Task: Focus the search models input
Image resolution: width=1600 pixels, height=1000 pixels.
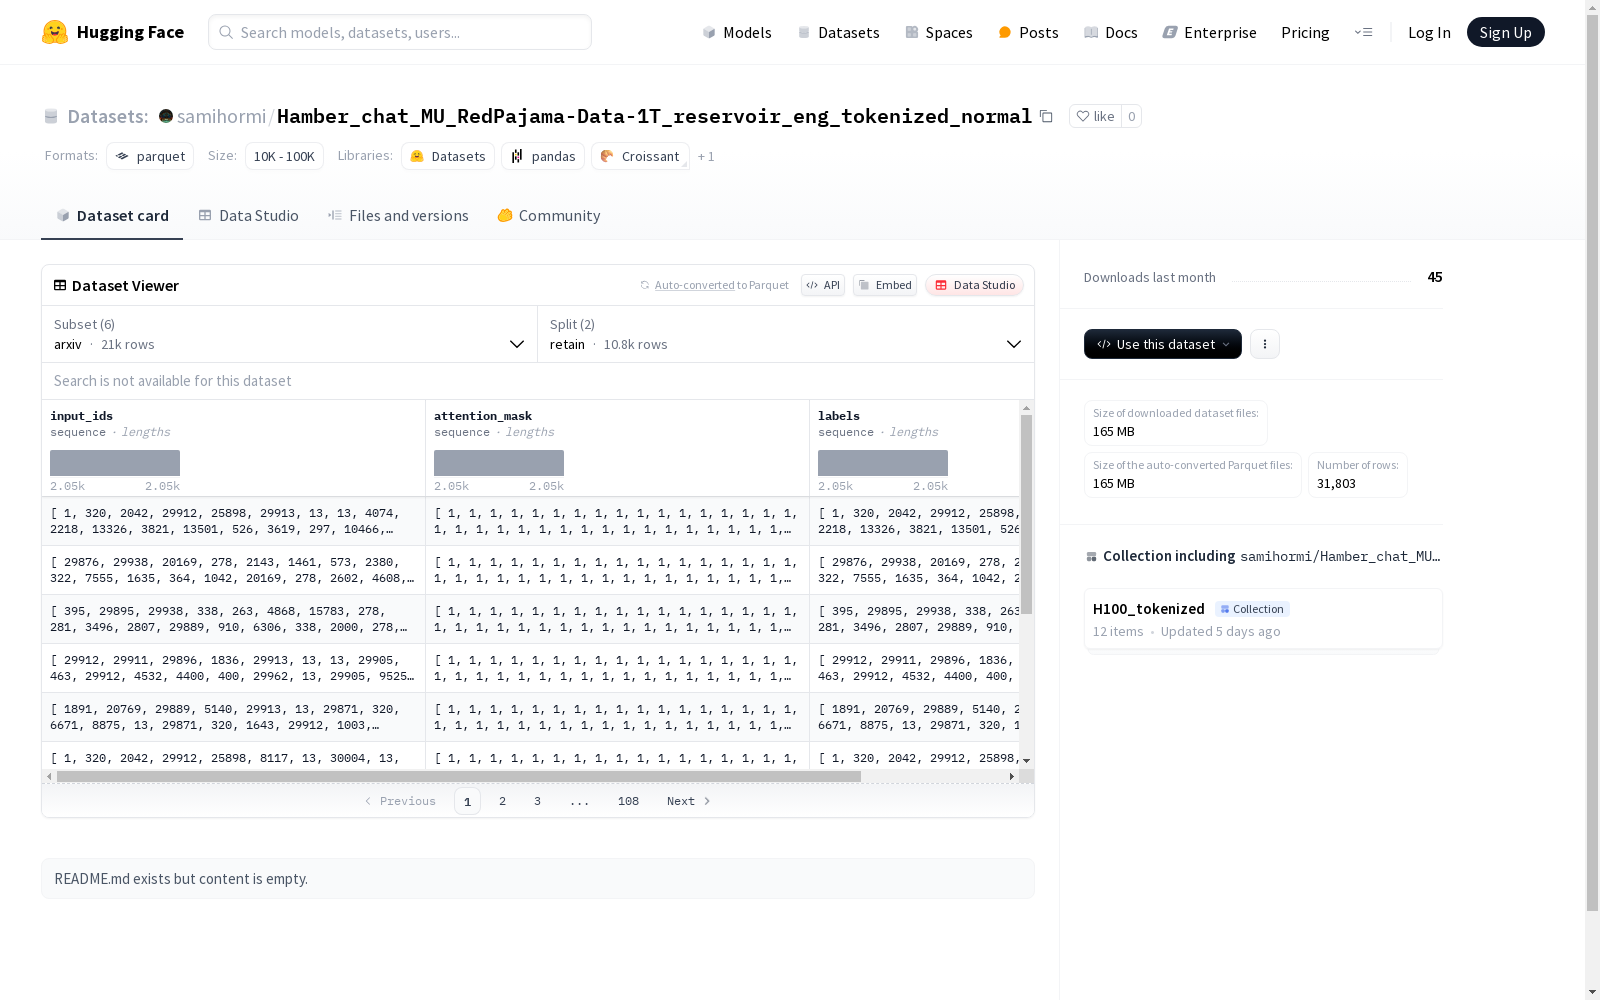Action: pyautogui.click(x=400, y=32)
